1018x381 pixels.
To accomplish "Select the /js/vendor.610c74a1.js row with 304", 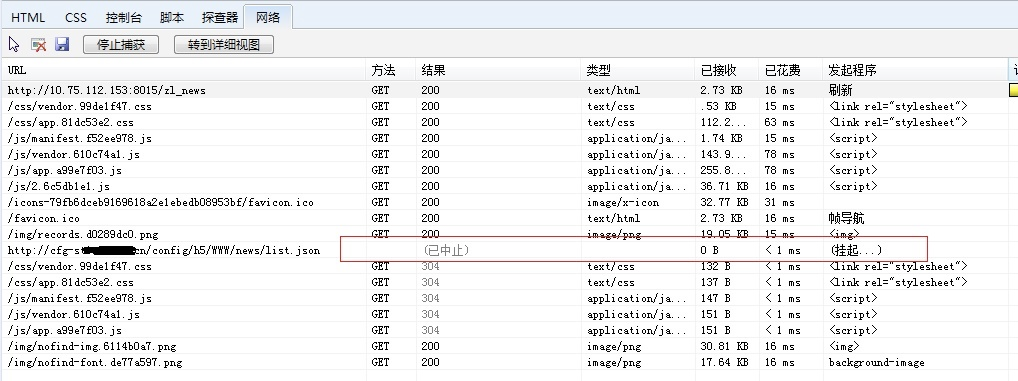I will 509,314.
